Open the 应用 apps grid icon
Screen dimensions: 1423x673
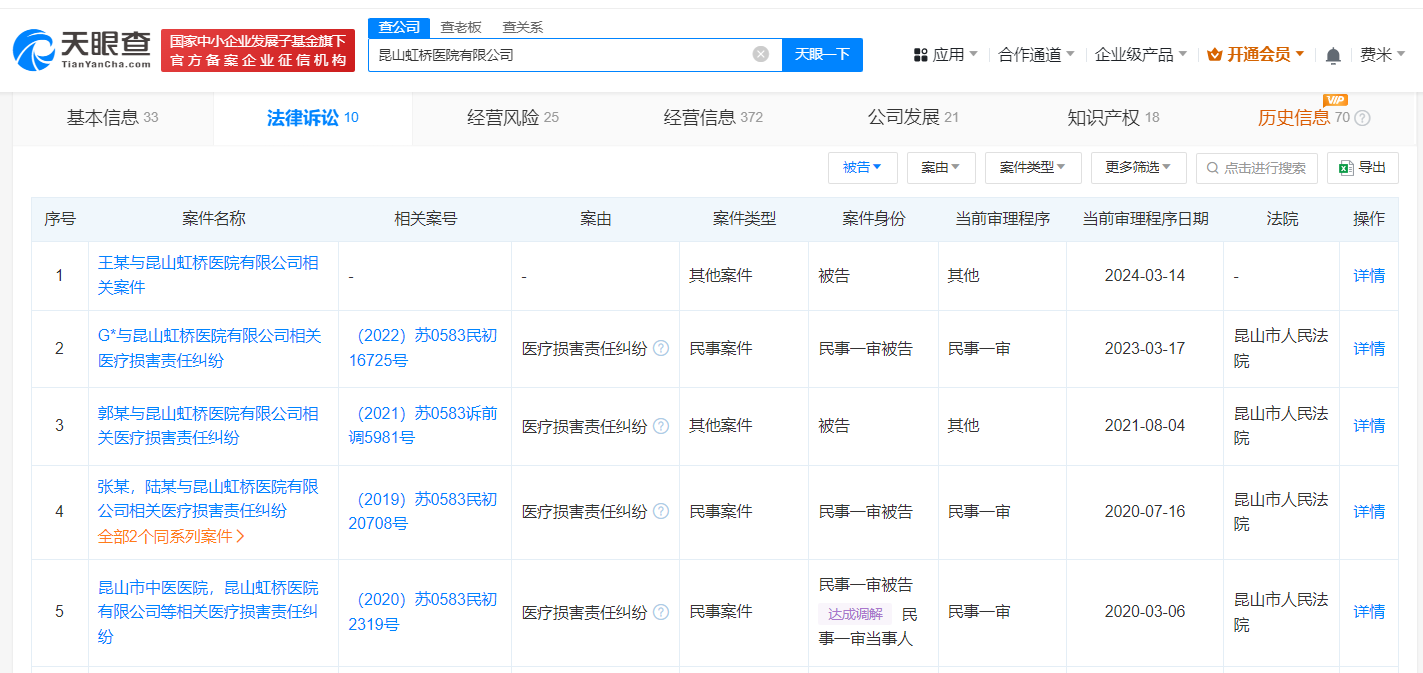point(920,54)
